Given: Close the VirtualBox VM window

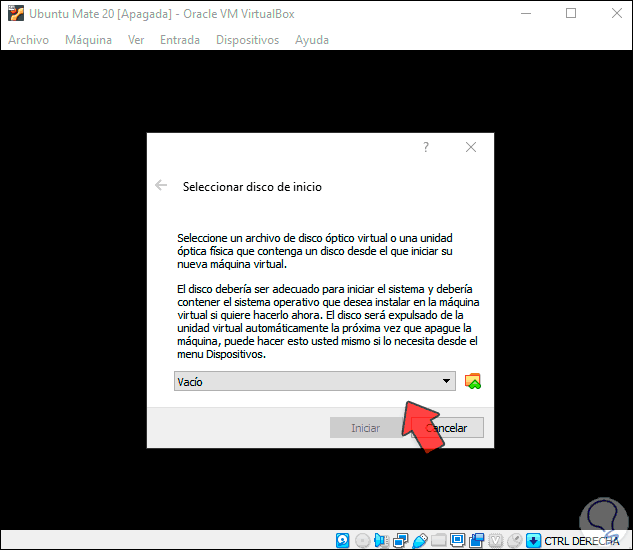Looking at the screenshot, I should coord(616,13).
